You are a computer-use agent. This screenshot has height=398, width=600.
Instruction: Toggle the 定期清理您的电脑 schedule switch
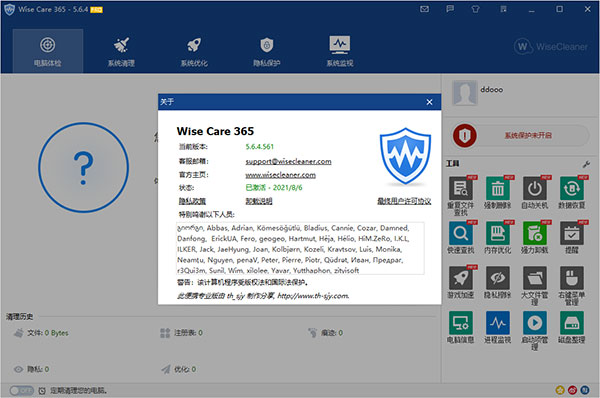tap(22, 390)
